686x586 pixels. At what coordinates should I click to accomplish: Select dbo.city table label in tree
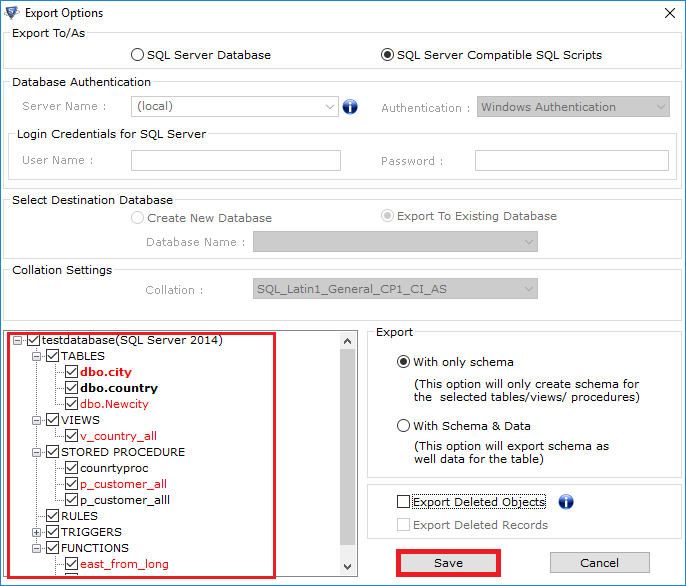(x=106, y=372)
